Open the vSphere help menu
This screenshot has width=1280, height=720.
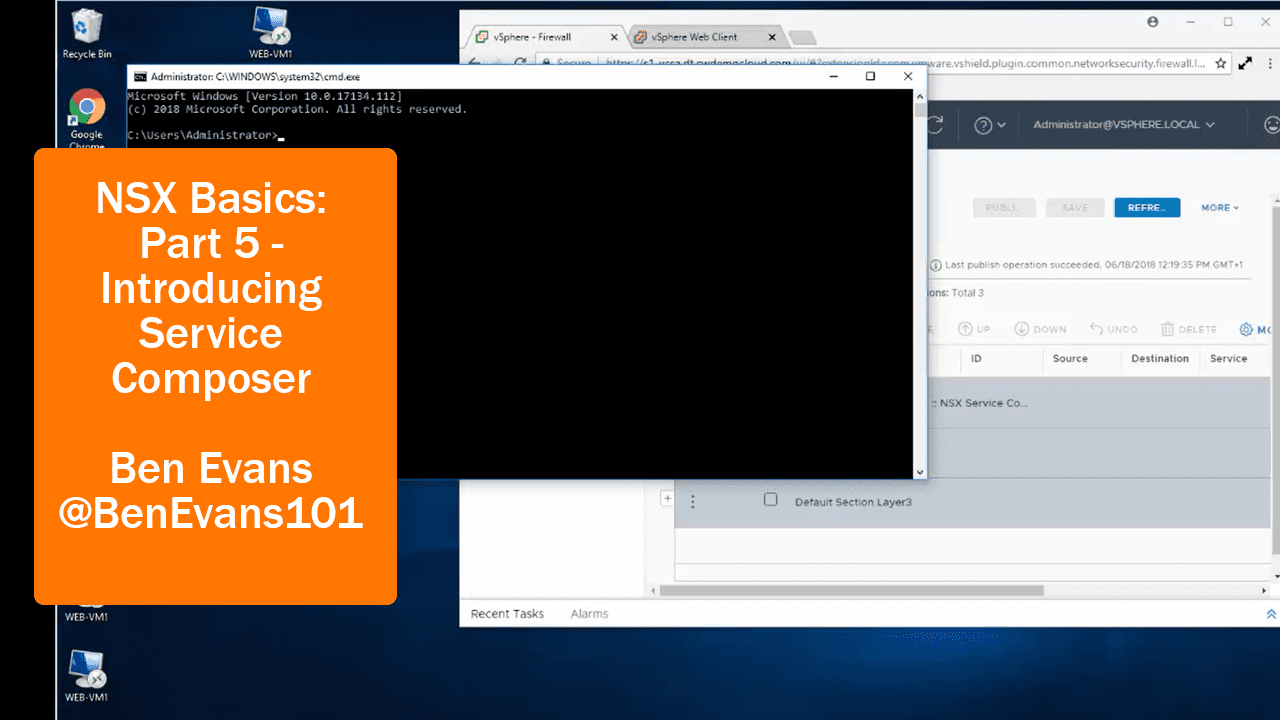(990, 125)
